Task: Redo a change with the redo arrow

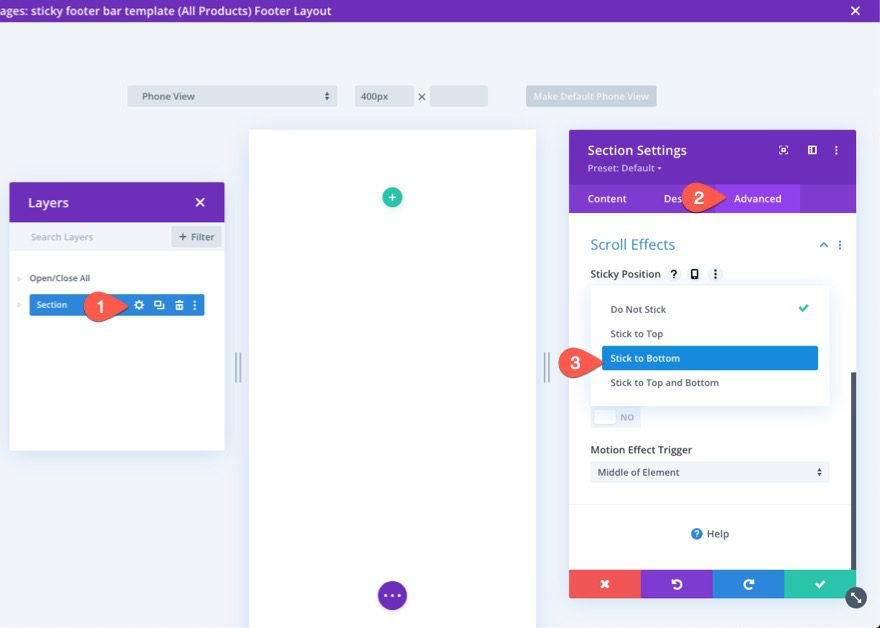Action: (x=749, y=584)
